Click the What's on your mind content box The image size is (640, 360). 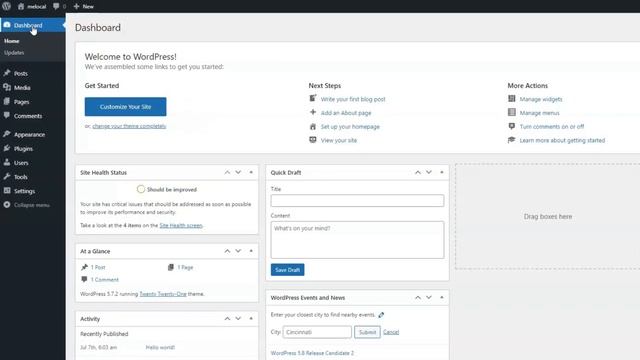click(x=357, y=240)
